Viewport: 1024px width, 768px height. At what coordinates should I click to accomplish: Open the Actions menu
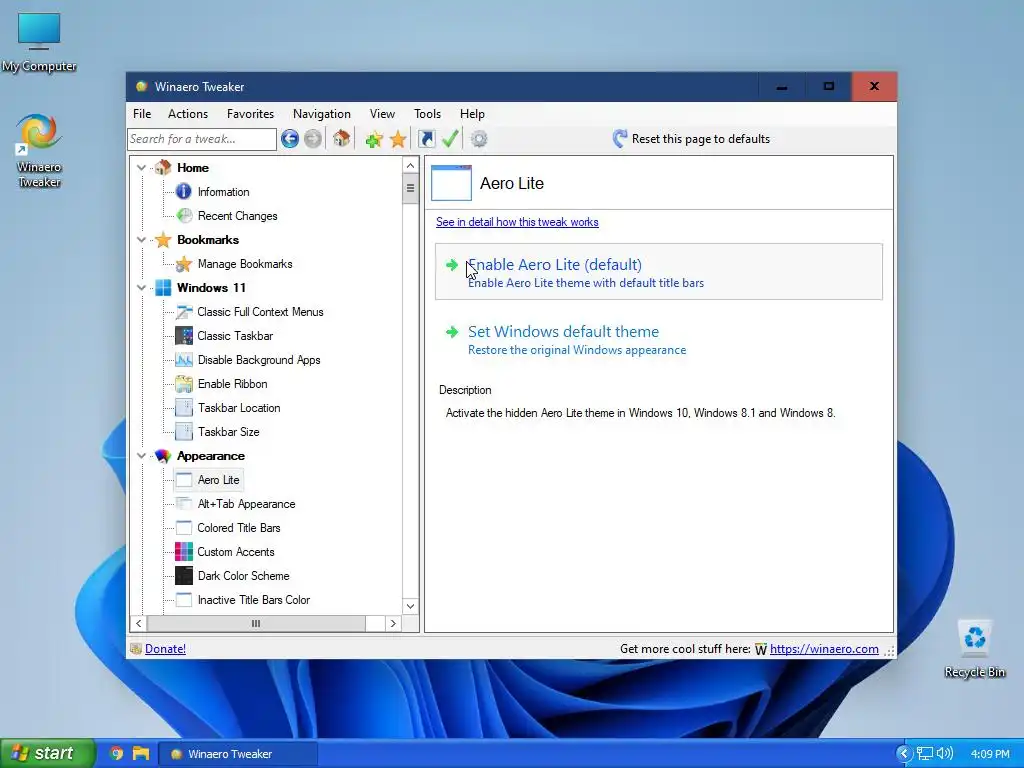tap(187, 114)
